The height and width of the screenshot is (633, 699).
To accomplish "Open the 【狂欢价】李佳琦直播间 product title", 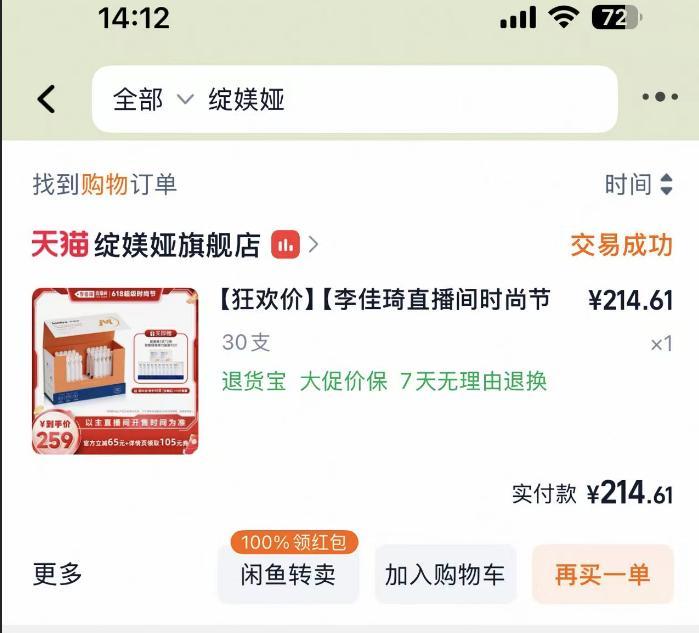I will pyautogui.click(x=386, y=299).
